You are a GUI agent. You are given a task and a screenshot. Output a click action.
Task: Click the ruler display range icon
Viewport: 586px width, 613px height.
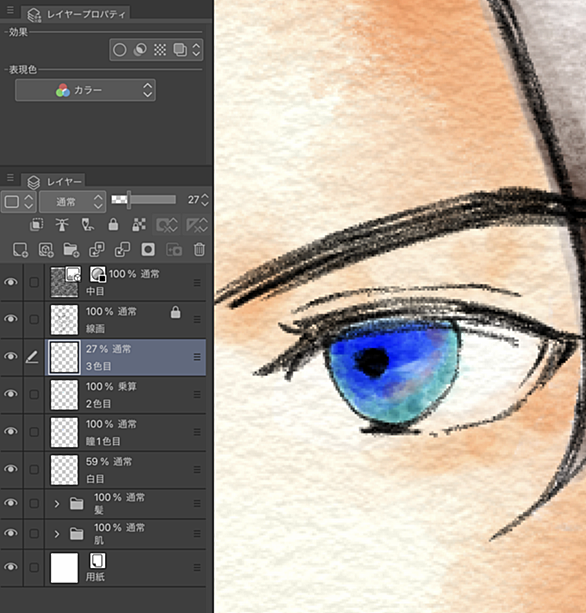coord(197,225)
